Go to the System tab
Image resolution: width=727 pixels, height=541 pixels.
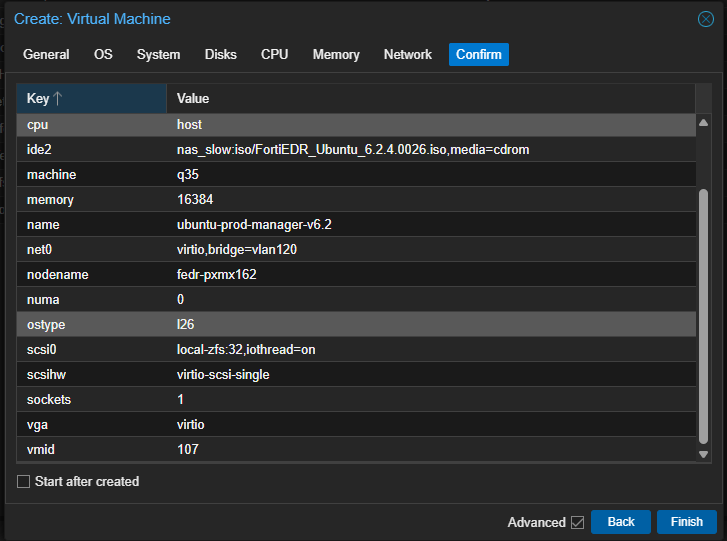pyautogui.click(x=158, y=54)
